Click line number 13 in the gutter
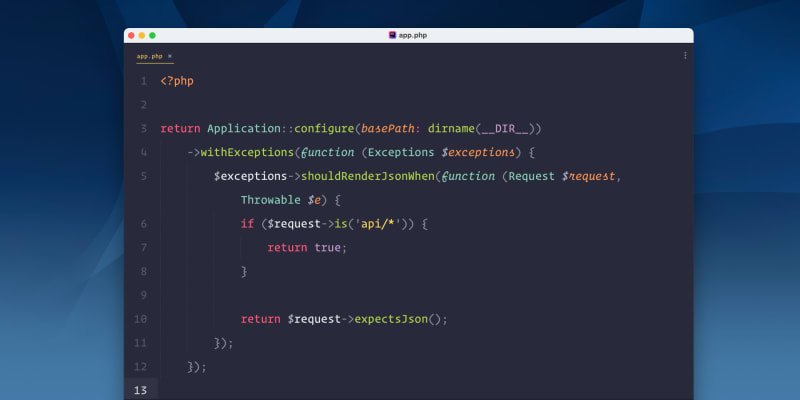This screenshot has height=400, width=800. point(141,390)
